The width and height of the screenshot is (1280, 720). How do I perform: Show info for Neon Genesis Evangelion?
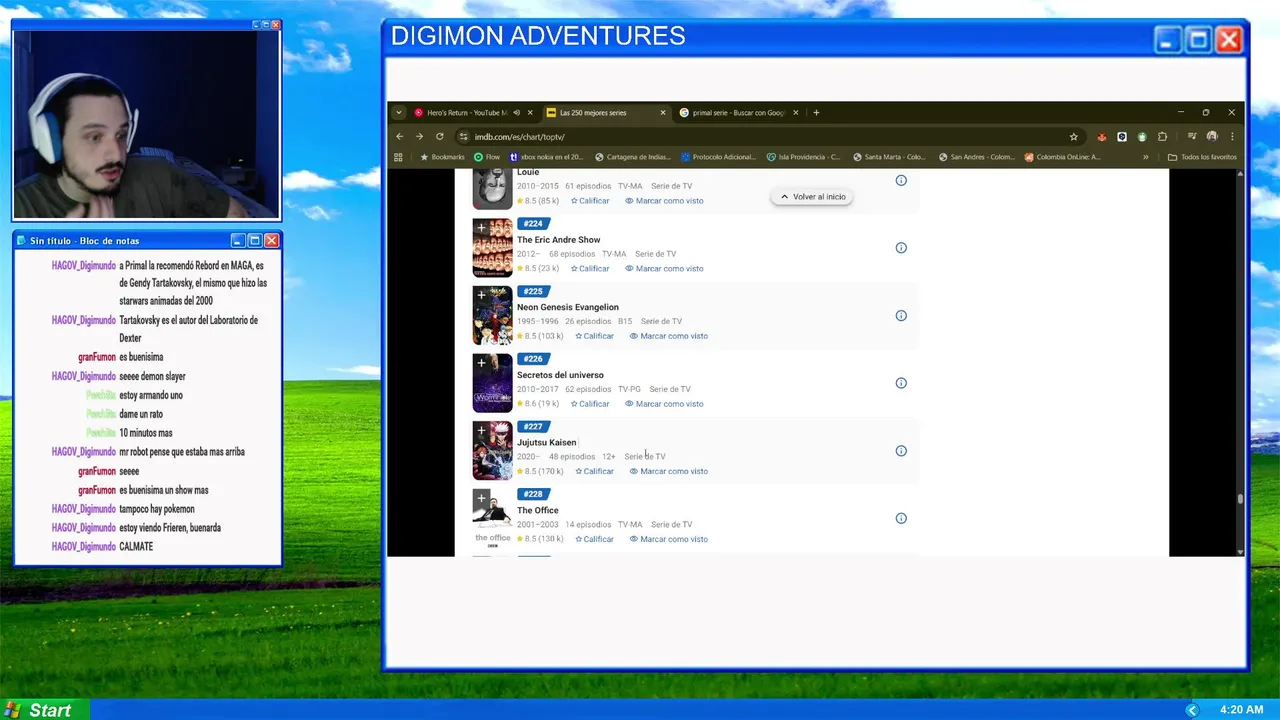(901, 316)
